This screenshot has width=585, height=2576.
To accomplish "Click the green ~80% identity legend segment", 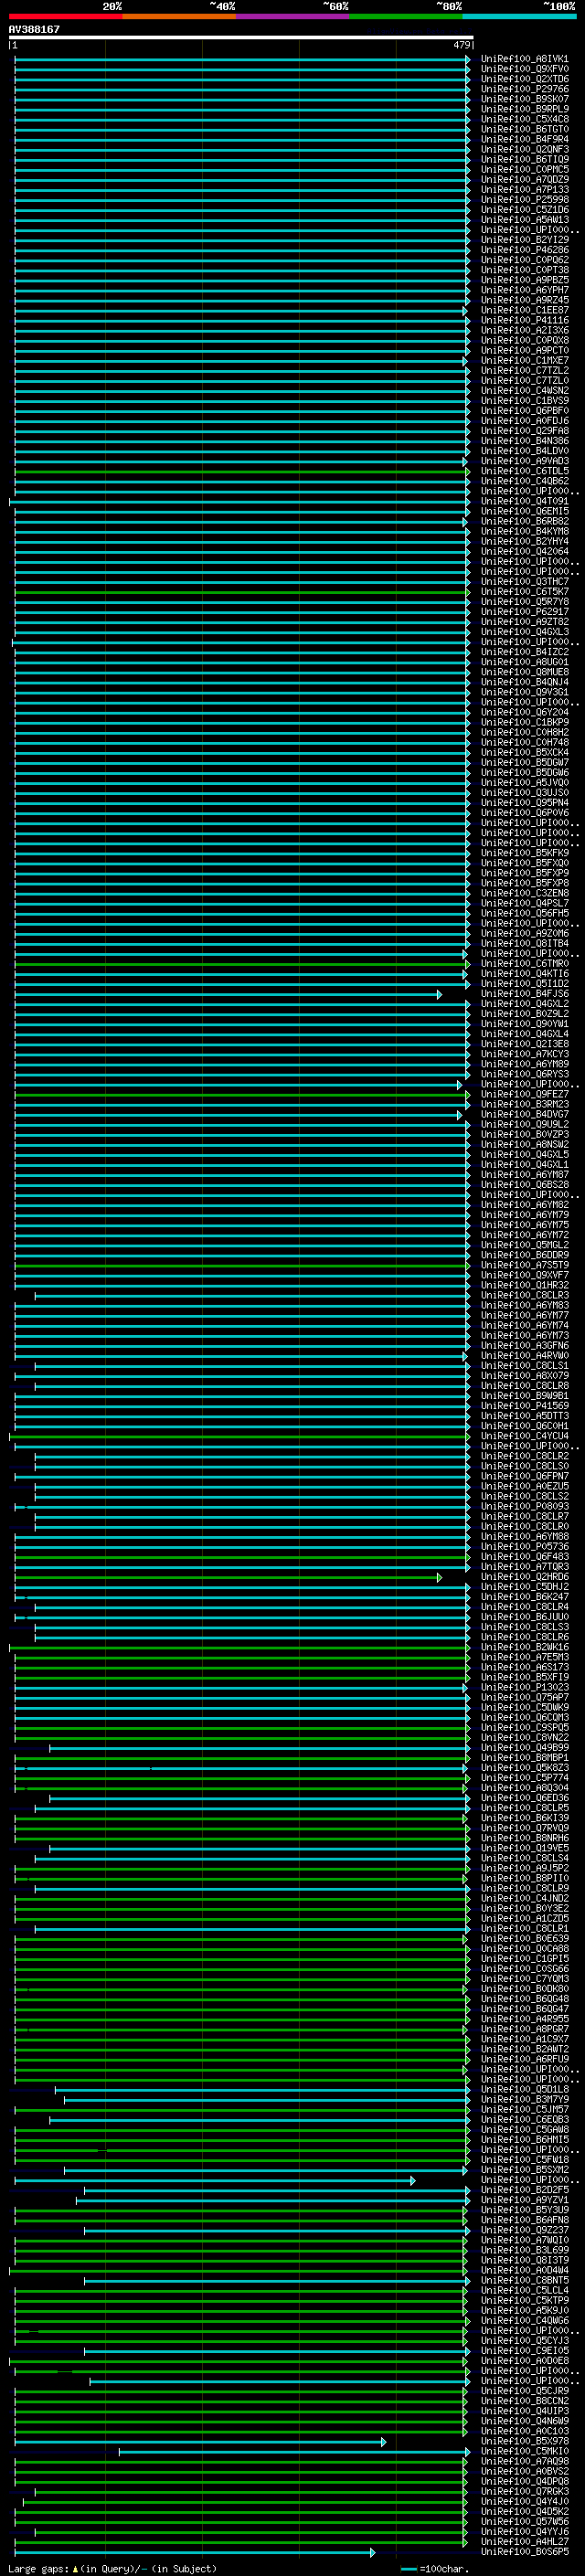I will tap(406, 16).
